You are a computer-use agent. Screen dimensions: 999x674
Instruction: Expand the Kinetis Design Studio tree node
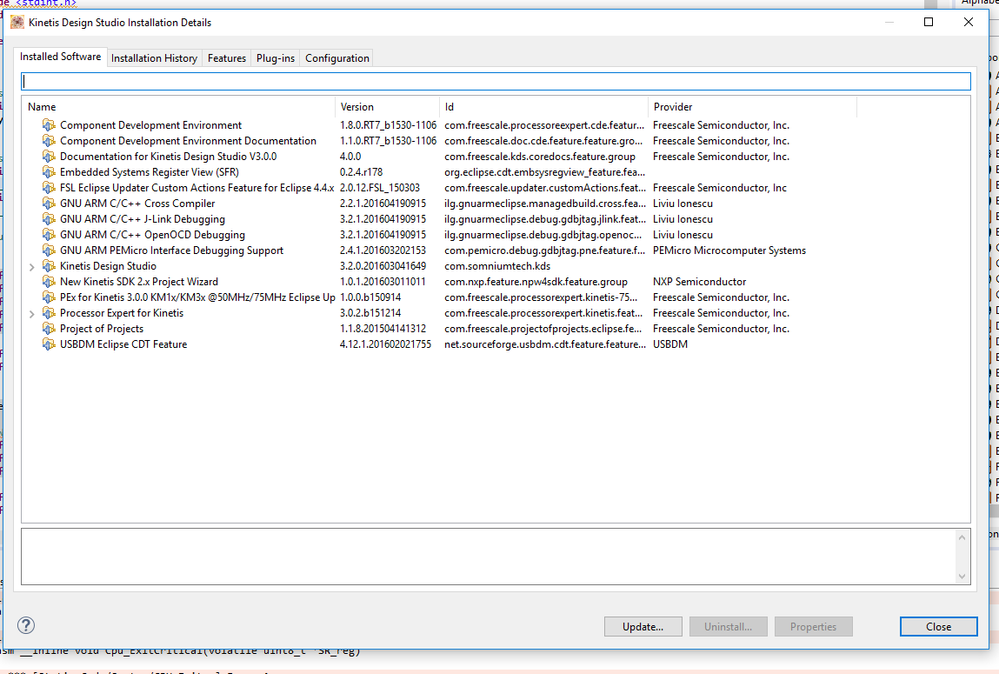click(32, 267)
